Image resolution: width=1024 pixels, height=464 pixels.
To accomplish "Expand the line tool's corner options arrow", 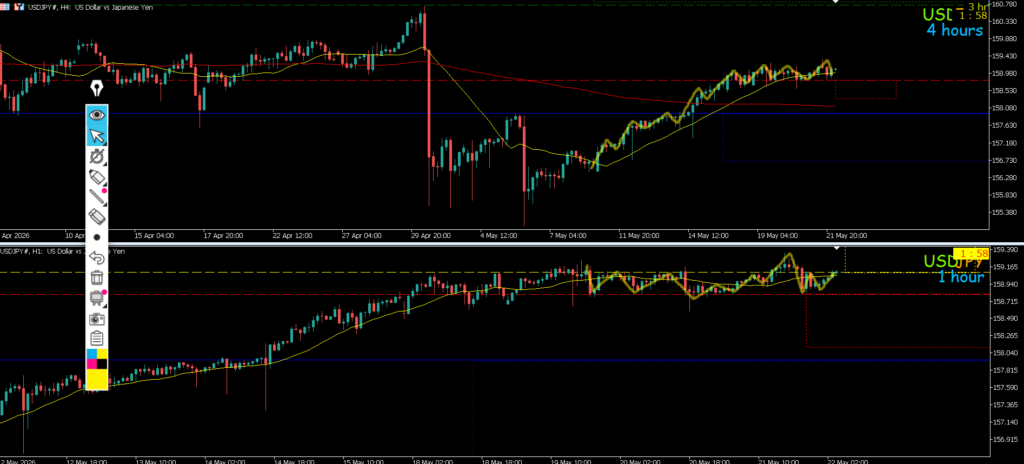I will pyautogui.click(x=104, y=204).
